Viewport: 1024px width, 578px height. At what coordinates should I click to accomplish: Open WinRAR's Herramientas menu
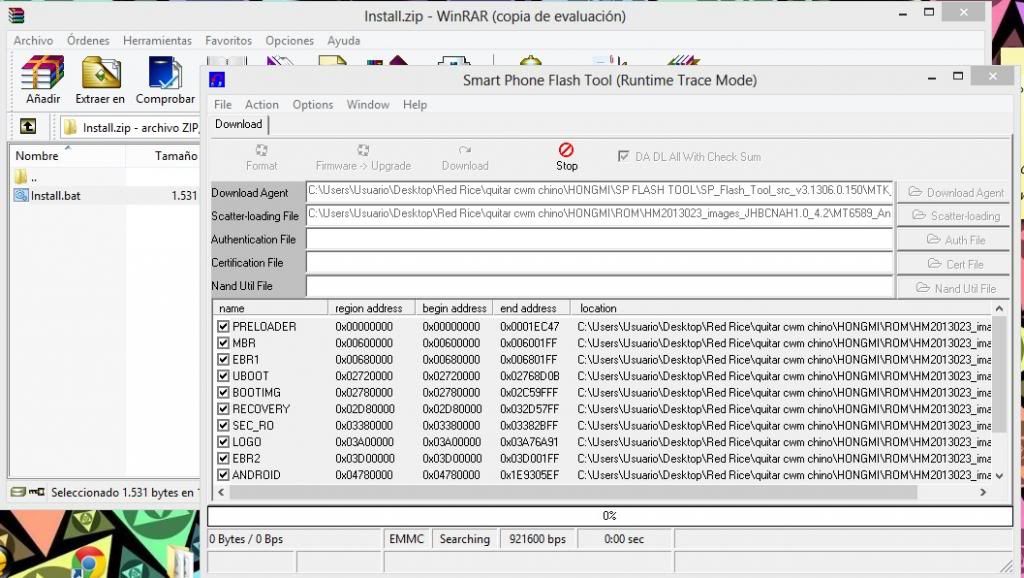click(x=157, y=40)
